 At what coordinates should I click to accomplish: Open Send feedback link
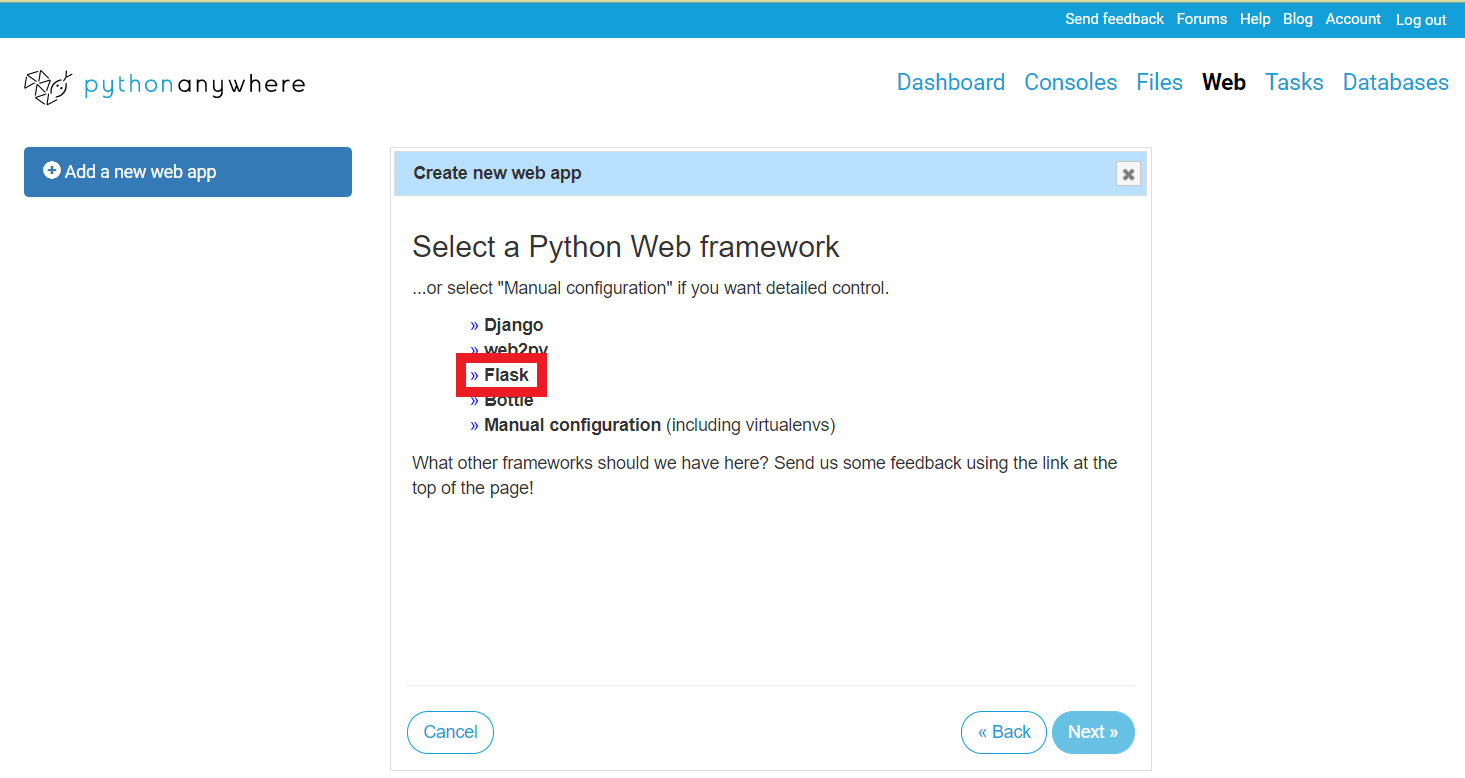tap(1114, 19)
